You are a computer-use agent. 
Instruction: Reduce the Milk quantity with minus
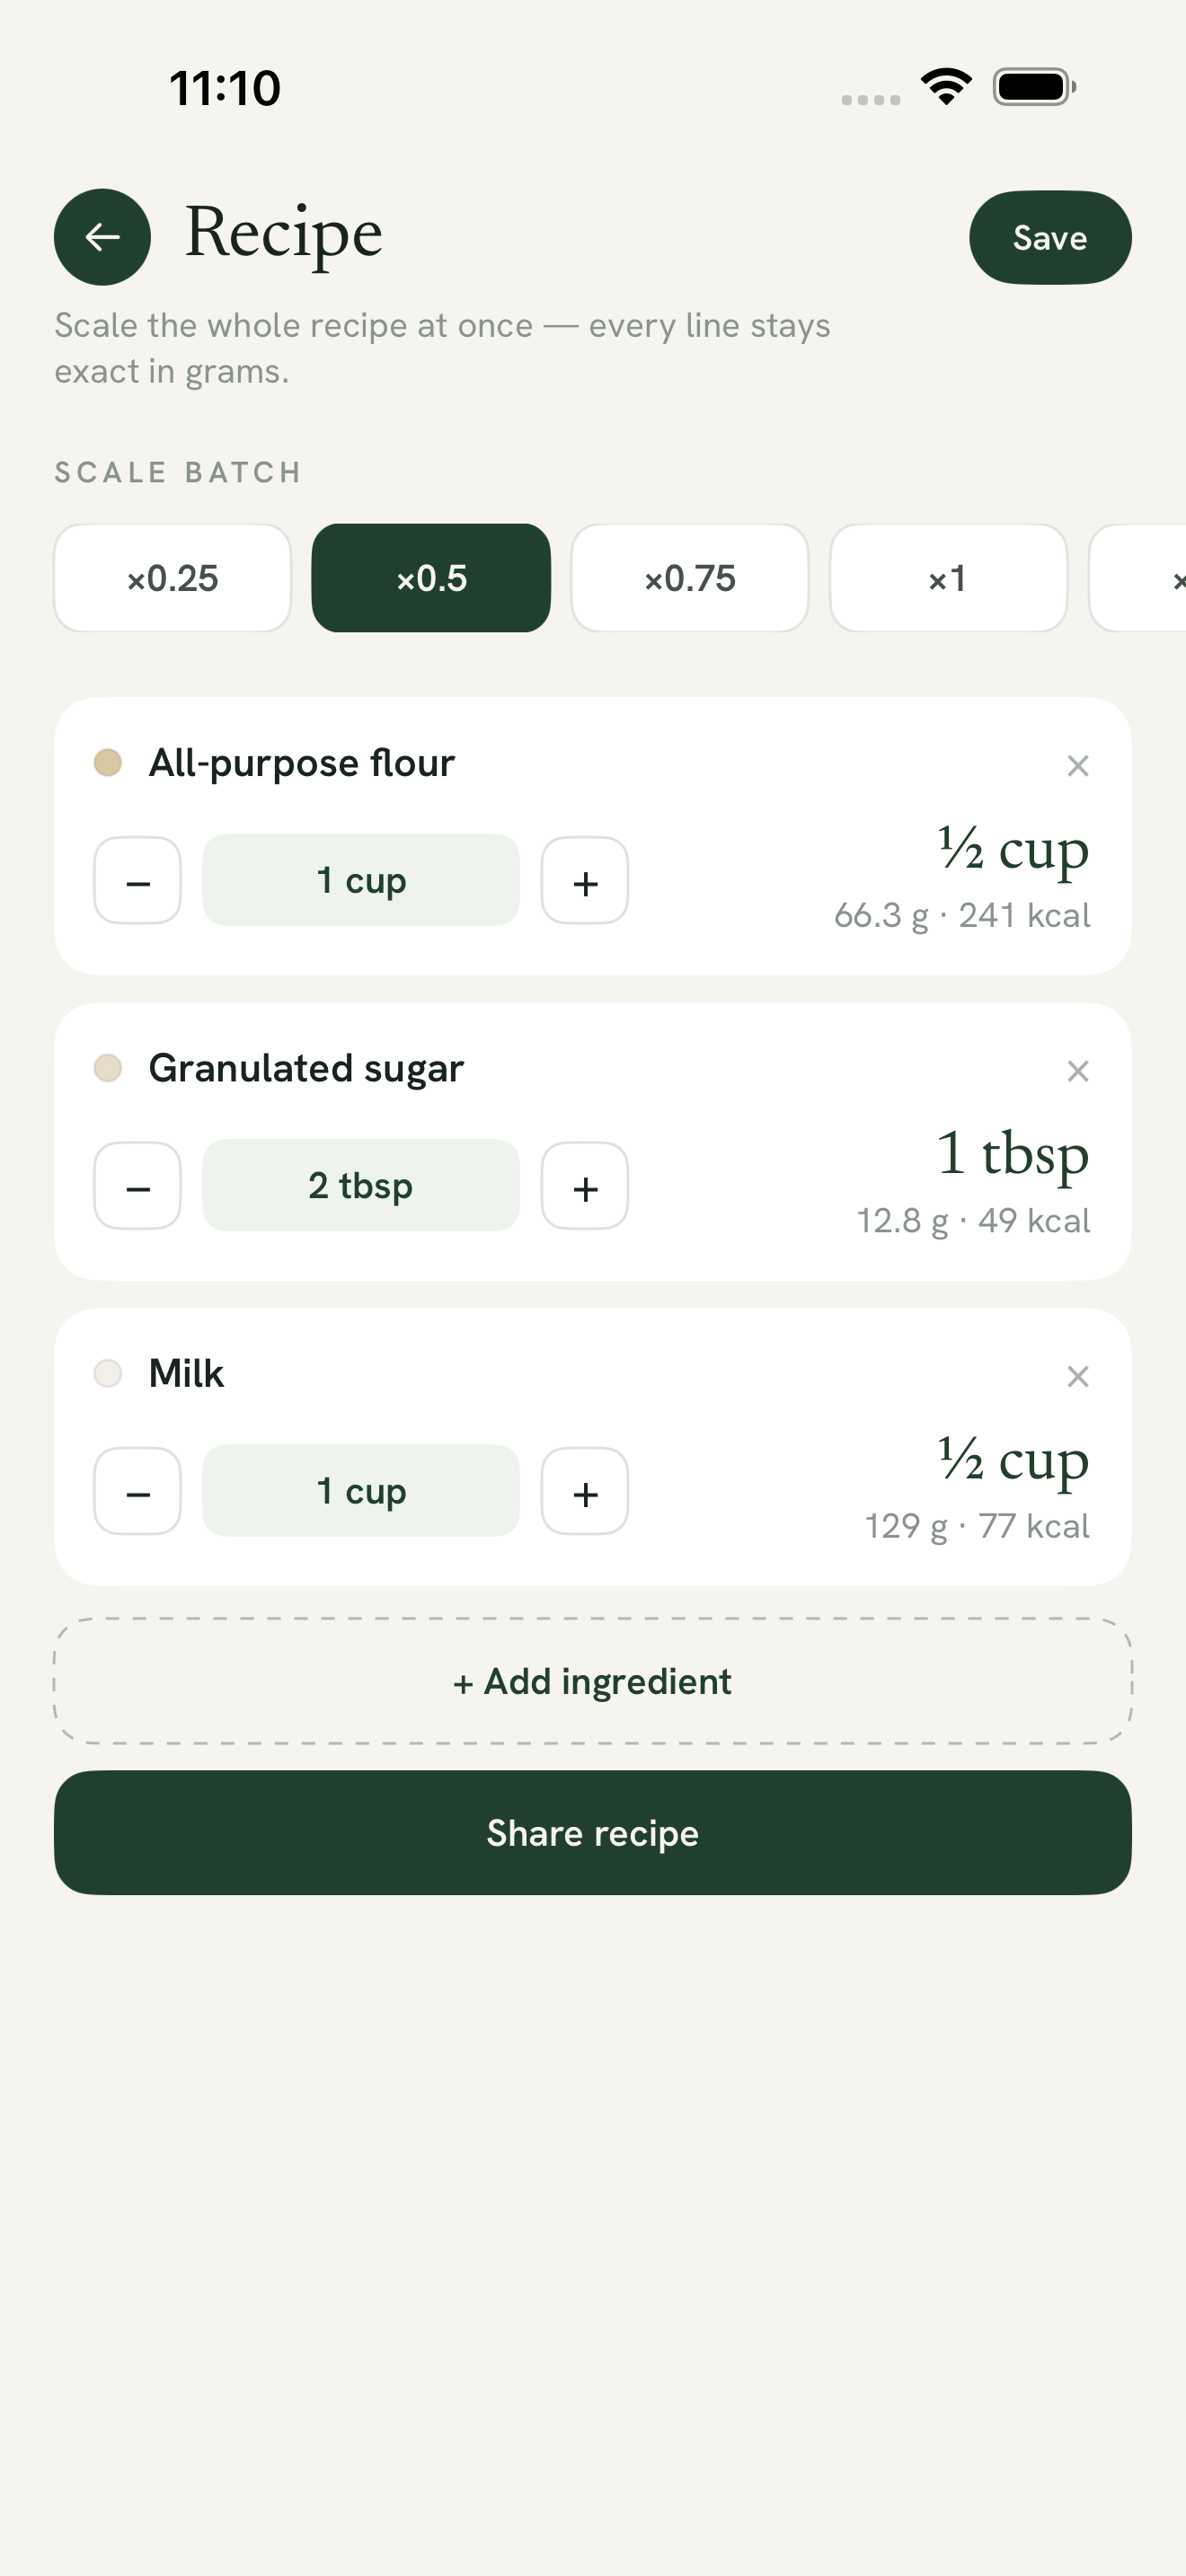tap(138, 1491)
